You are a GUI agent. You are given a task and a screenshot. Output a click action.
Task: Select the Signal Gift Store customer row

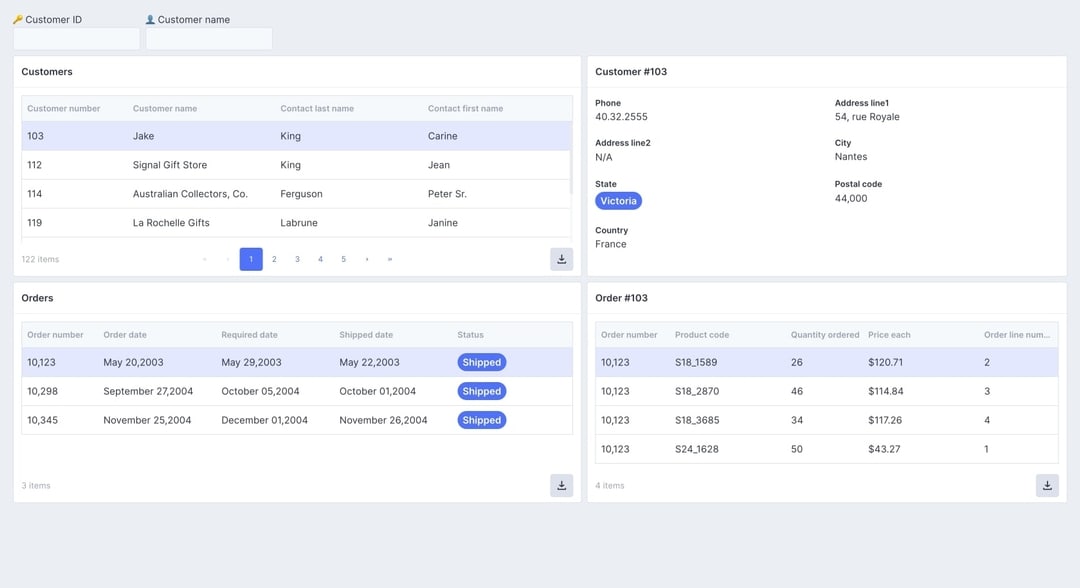(x=296, y=165)
